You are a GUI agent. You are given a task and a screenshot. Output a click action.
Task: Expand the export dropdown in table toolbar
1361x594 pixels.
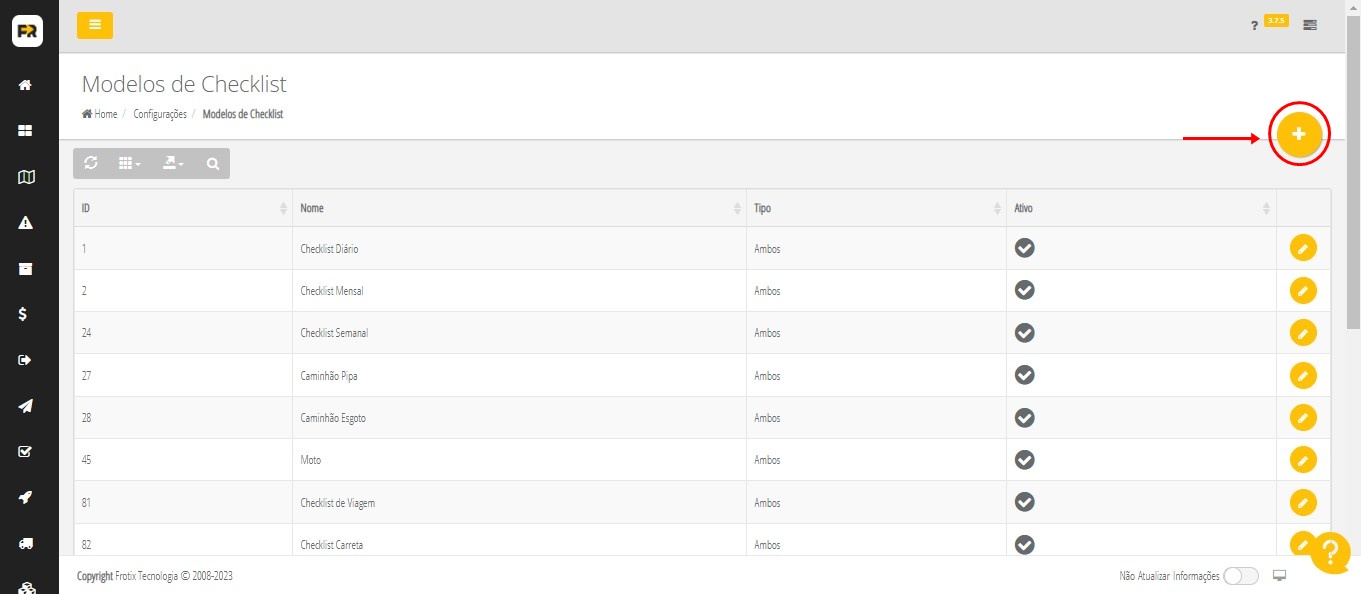click(x=173, y=163)
